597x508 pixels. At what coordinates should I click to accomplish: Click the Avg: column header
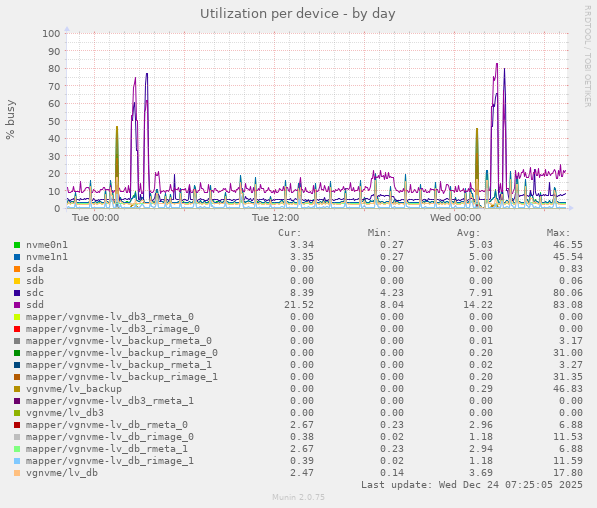(469, 233)
